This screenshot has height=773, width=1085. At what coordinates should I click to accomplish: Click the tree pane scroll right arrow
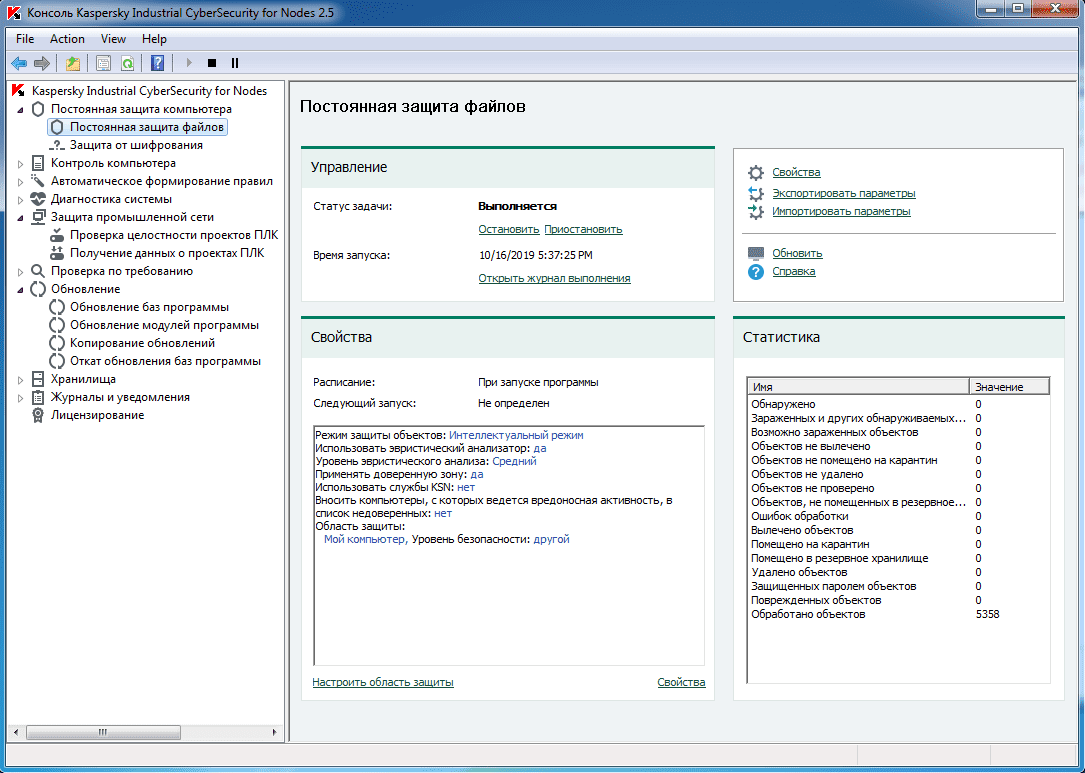(x=275, y=732)
